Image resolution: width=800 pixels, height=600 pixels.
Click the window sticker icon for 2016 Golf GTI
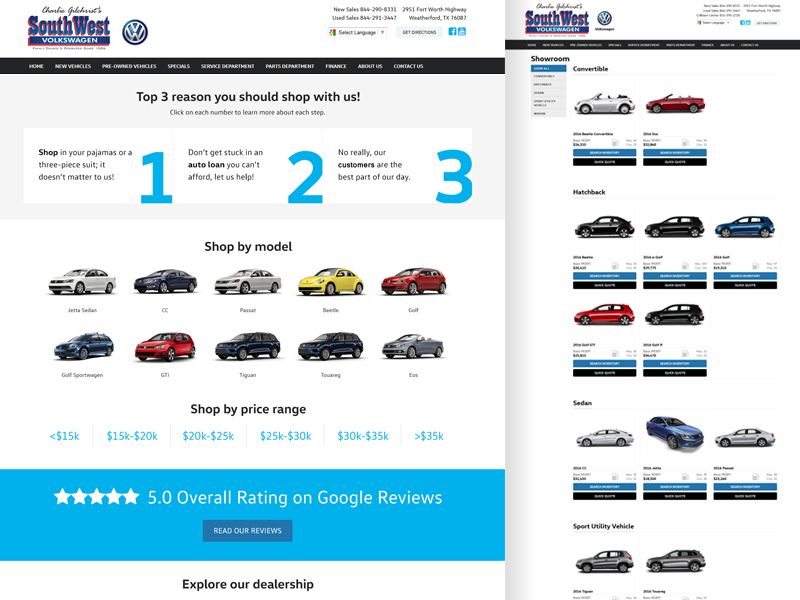pos(615,354)
